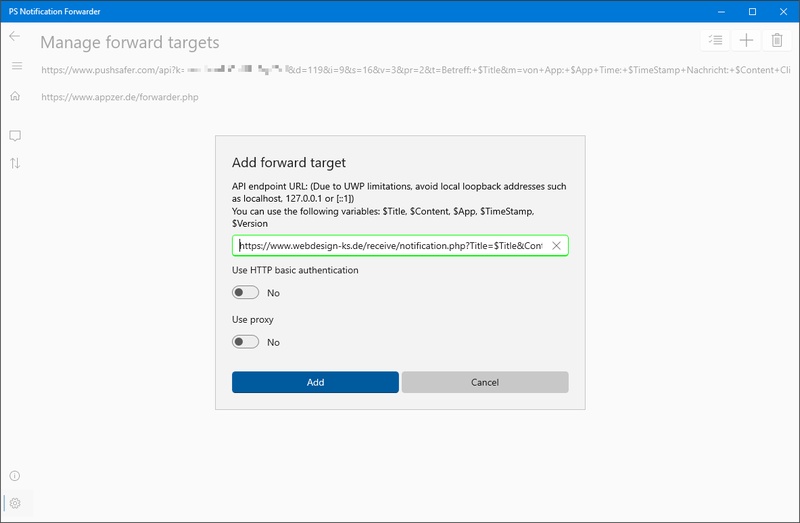Select the appzer.de forwarder.php target
The width and height of the screenshot is (800, 523).
click(x=120, y=97)
